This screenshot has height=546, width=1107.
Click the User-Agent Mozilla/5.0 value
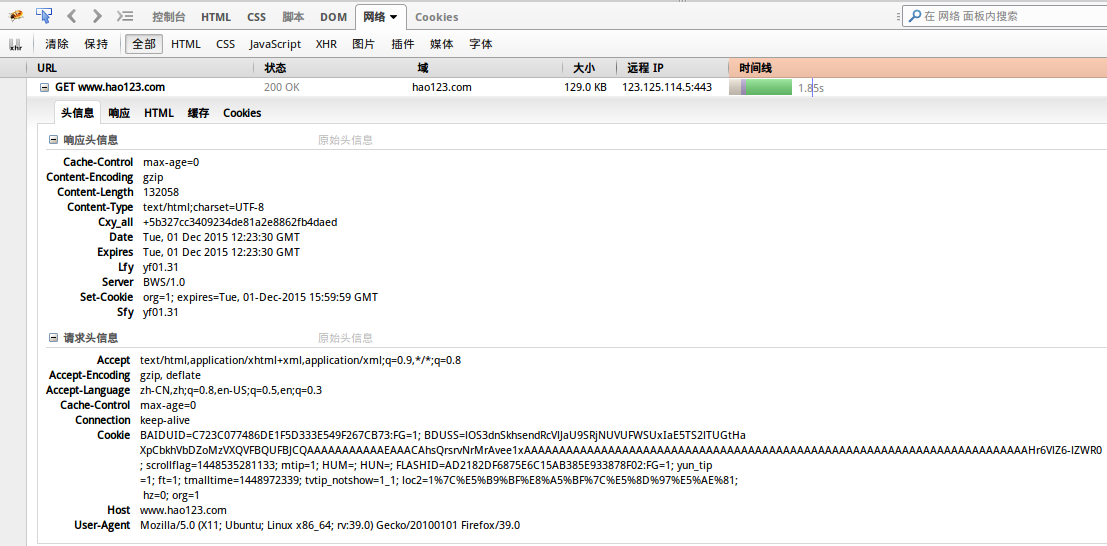point(330,526)
